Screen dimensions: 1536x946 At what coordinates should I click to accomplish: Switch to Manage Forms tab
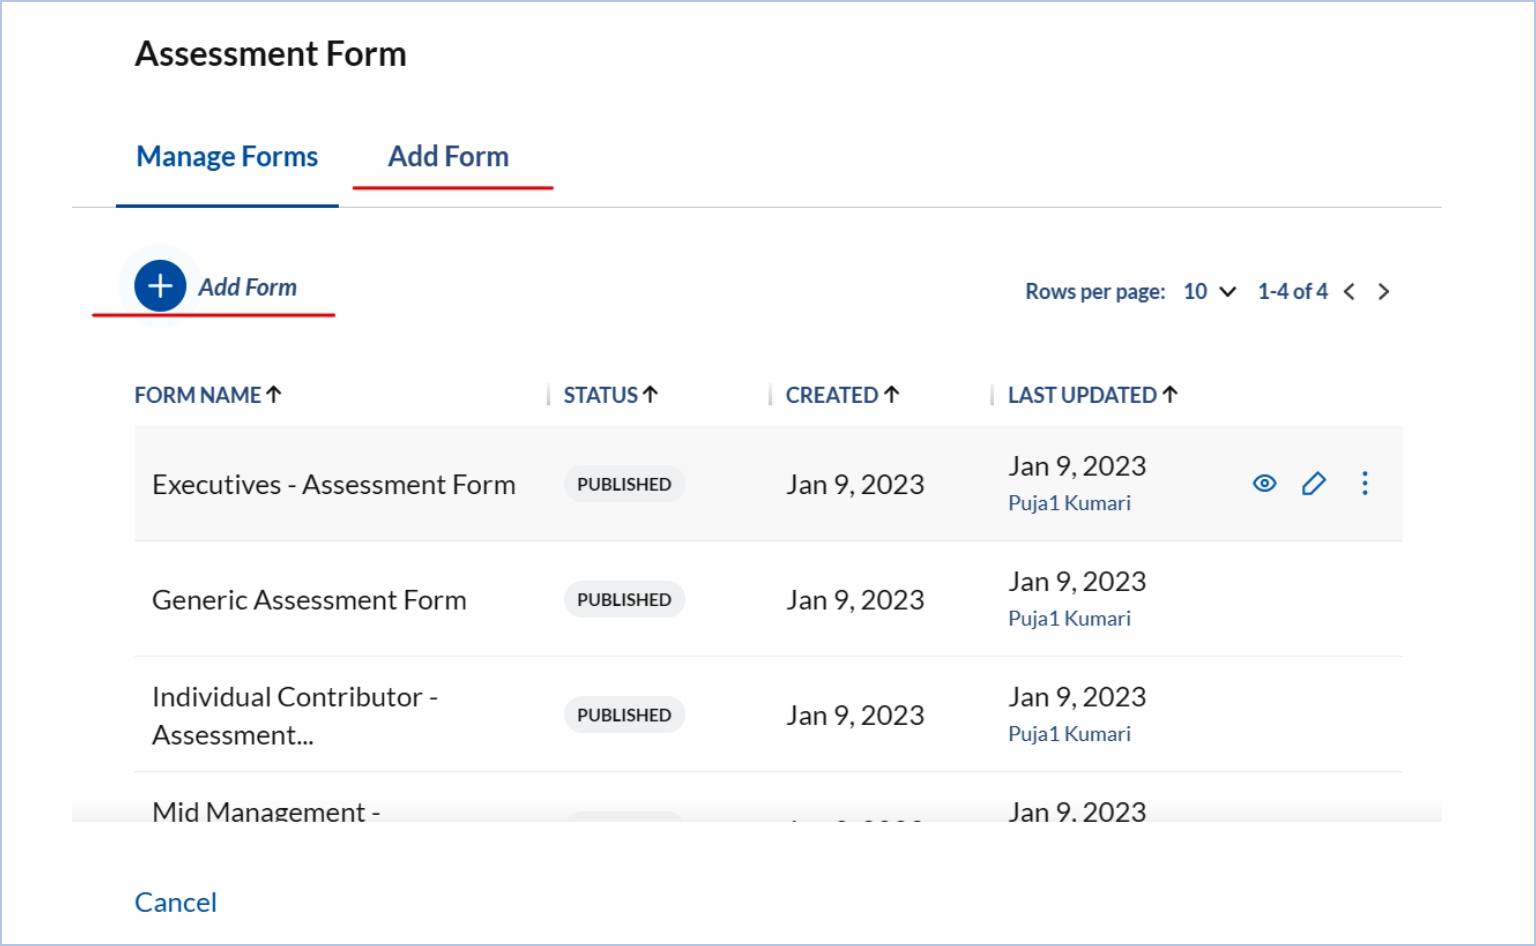coord(227,157)
